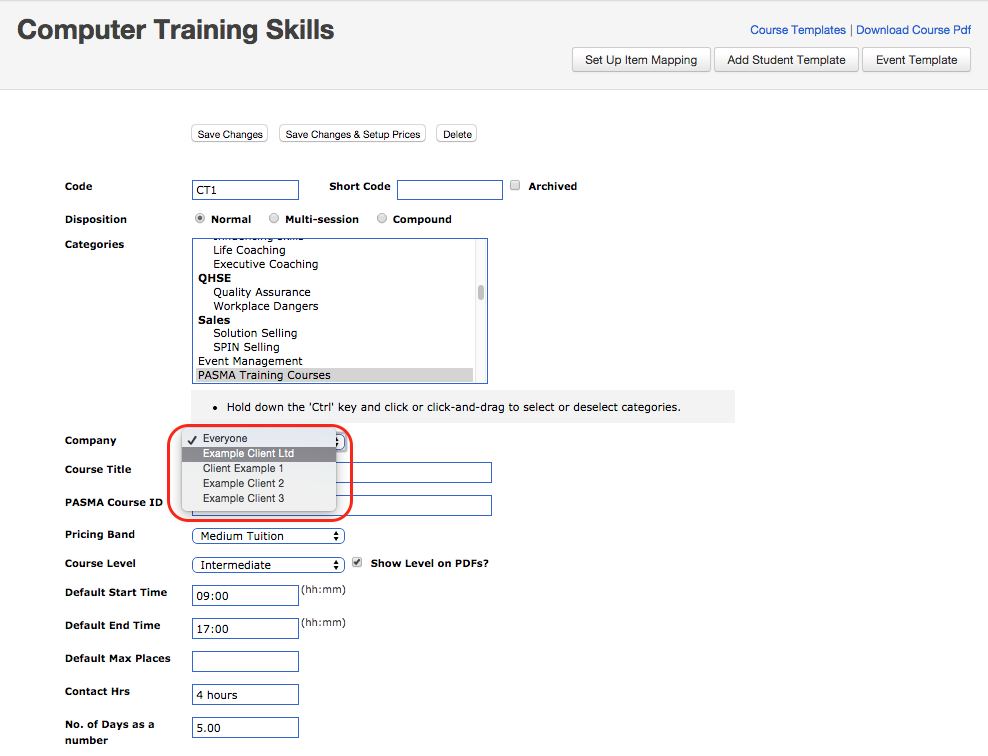
Task: Focus the Default Start Time field
Action: pyautogui.click(x=245, y=595)
